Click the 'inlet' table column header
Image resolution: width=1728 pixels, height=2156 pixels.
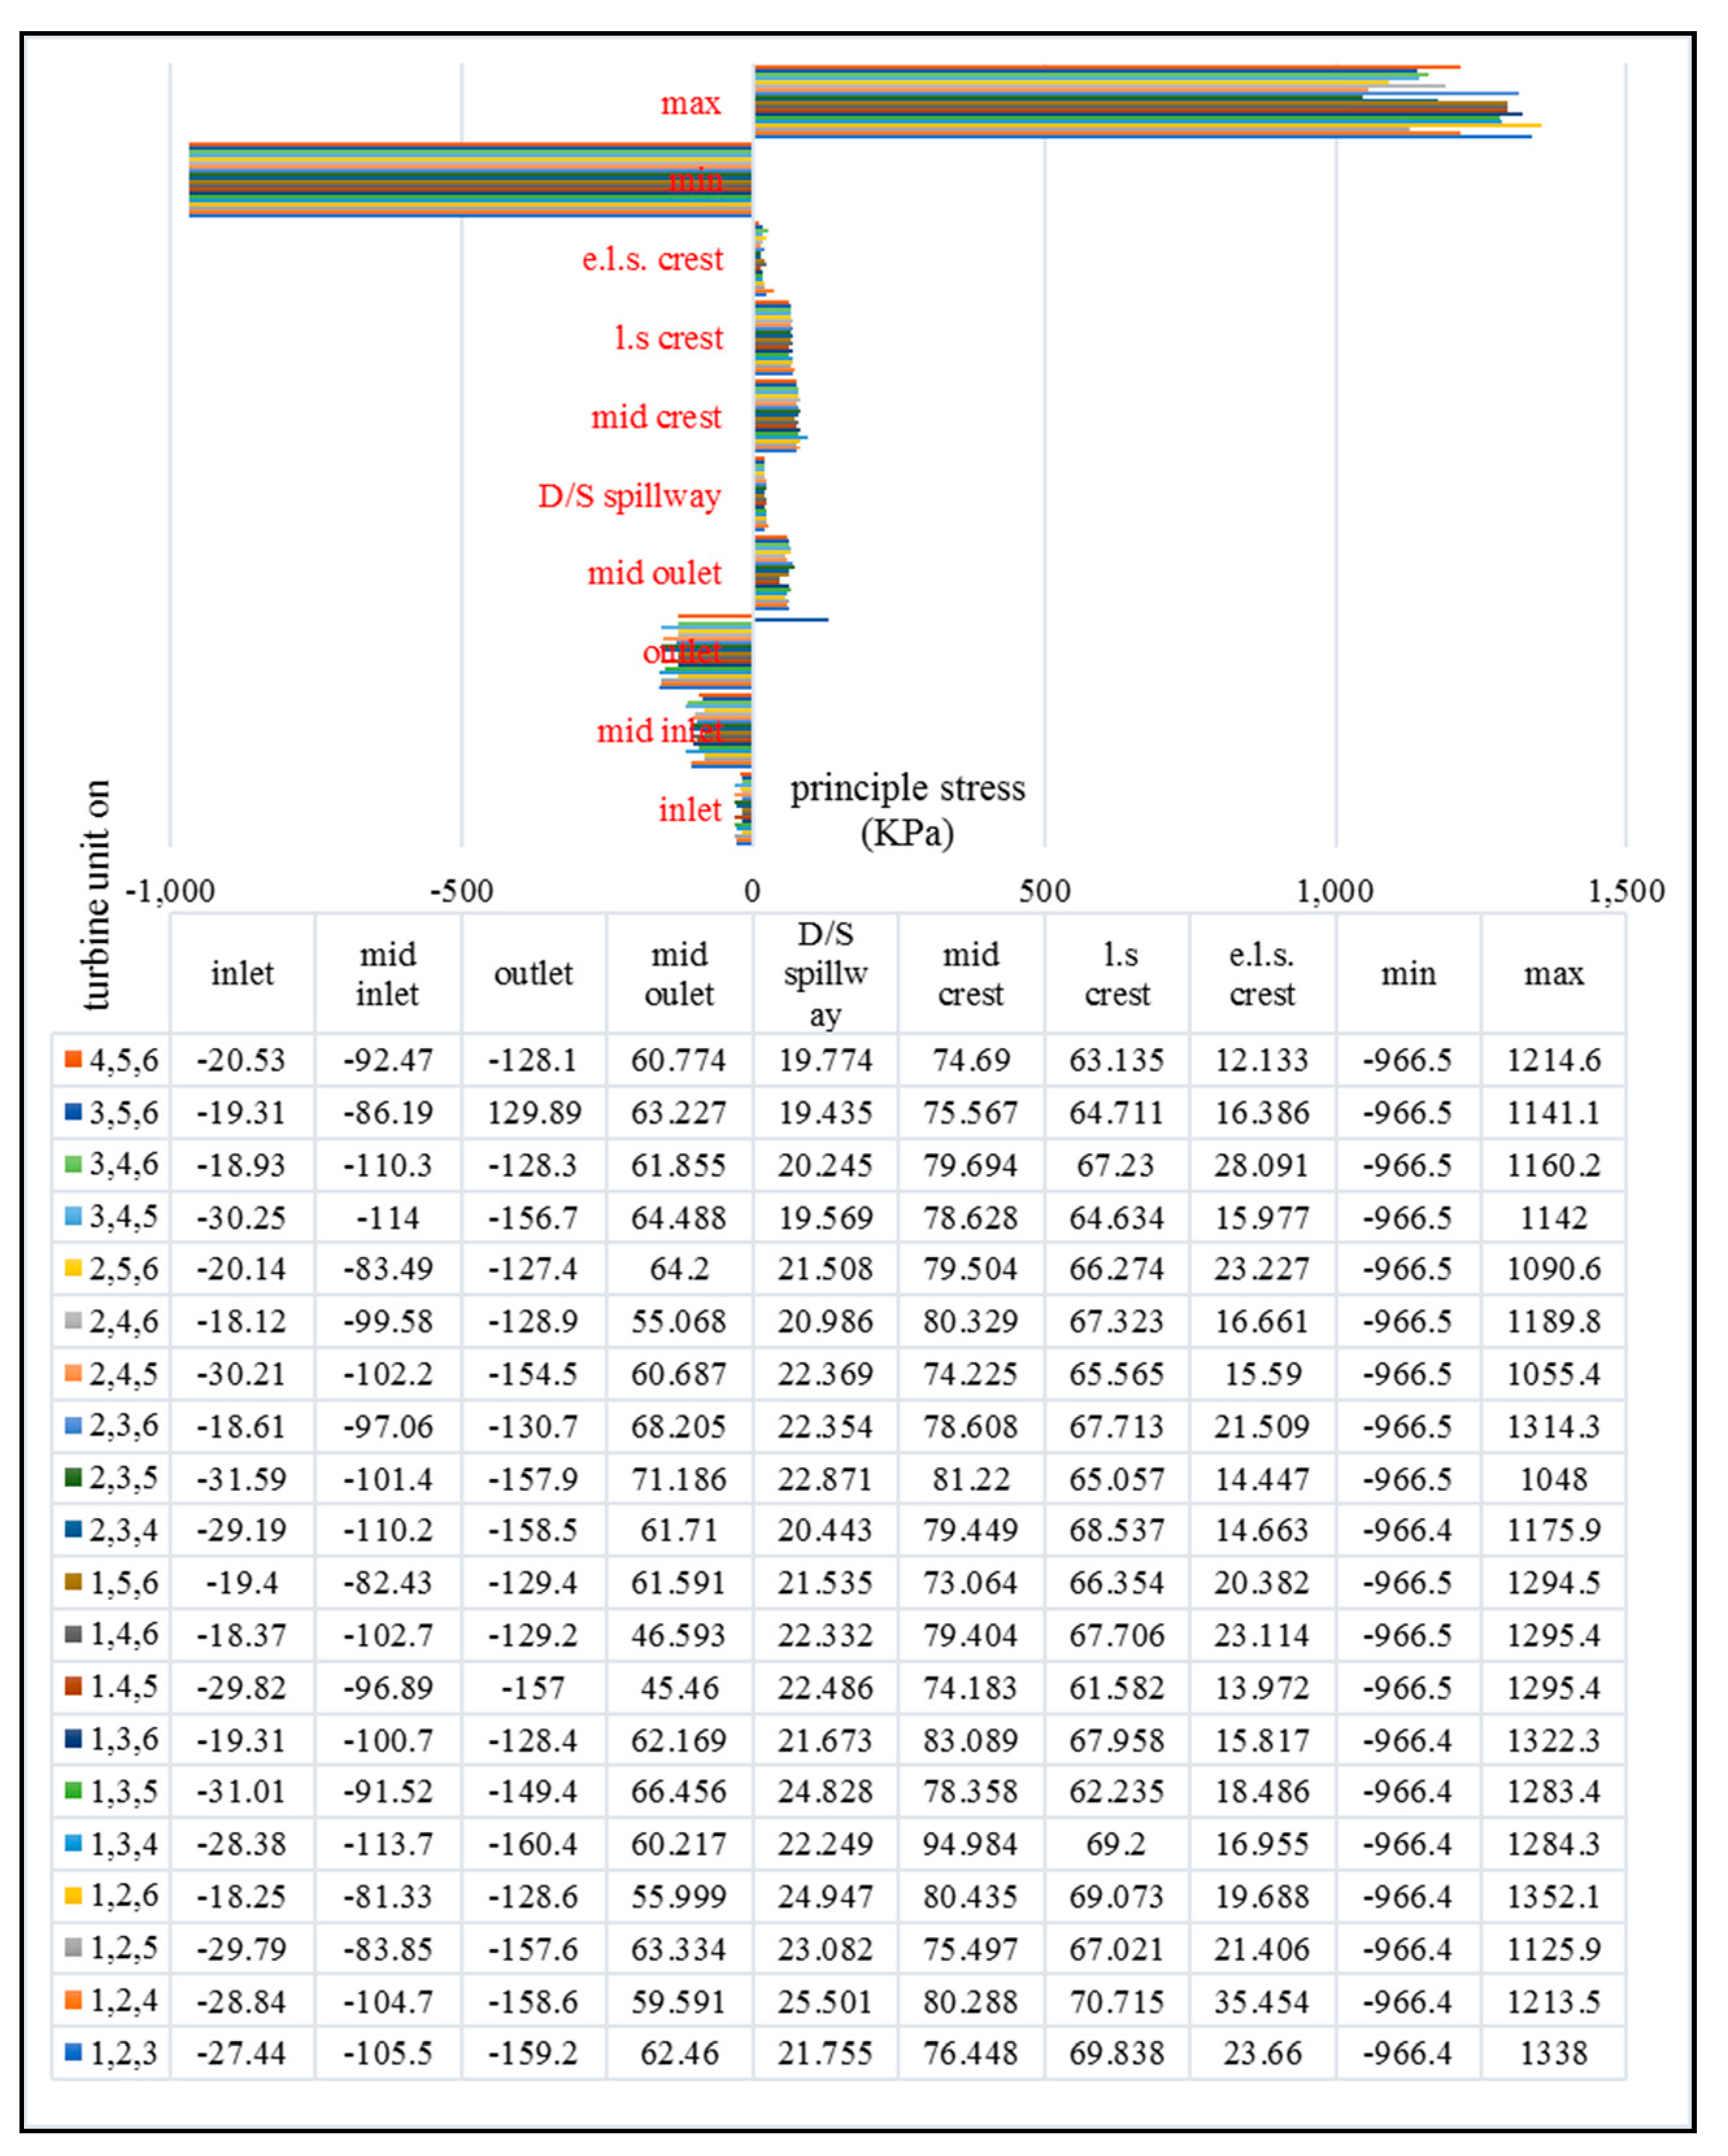(x=242, y=973)
